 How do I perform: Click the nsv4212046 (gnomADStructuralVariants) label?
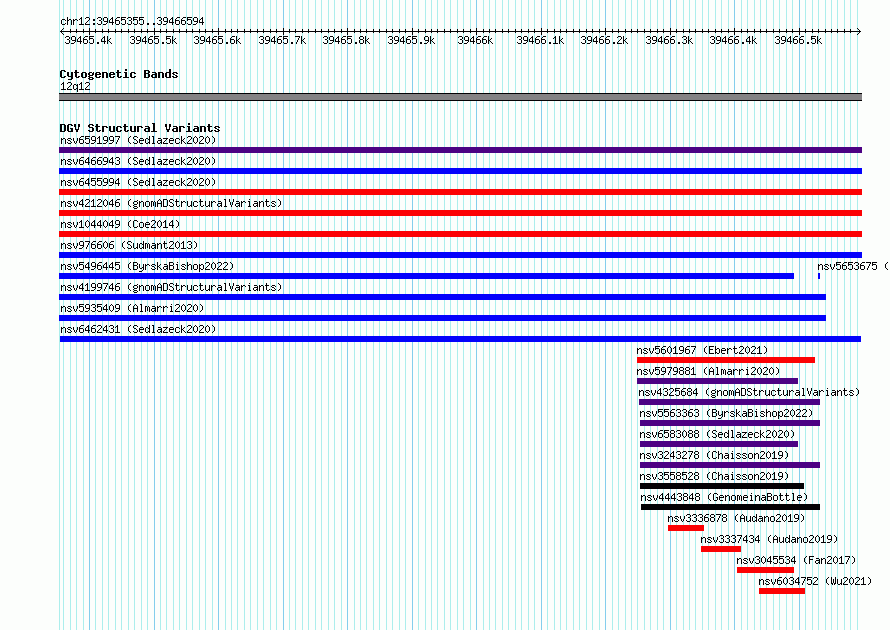171,203
